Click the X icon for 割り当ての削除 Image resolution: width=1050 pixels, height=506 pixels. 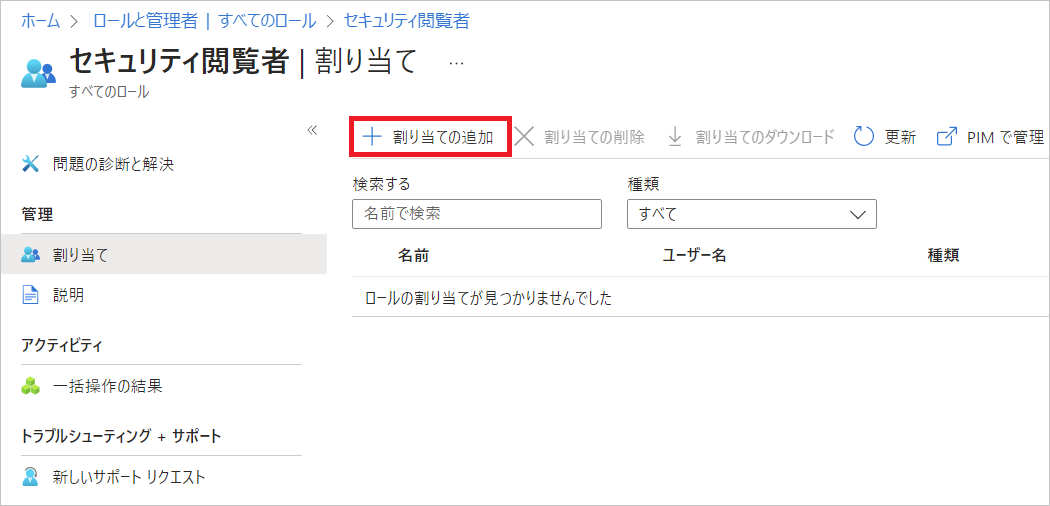pos(524,137)
